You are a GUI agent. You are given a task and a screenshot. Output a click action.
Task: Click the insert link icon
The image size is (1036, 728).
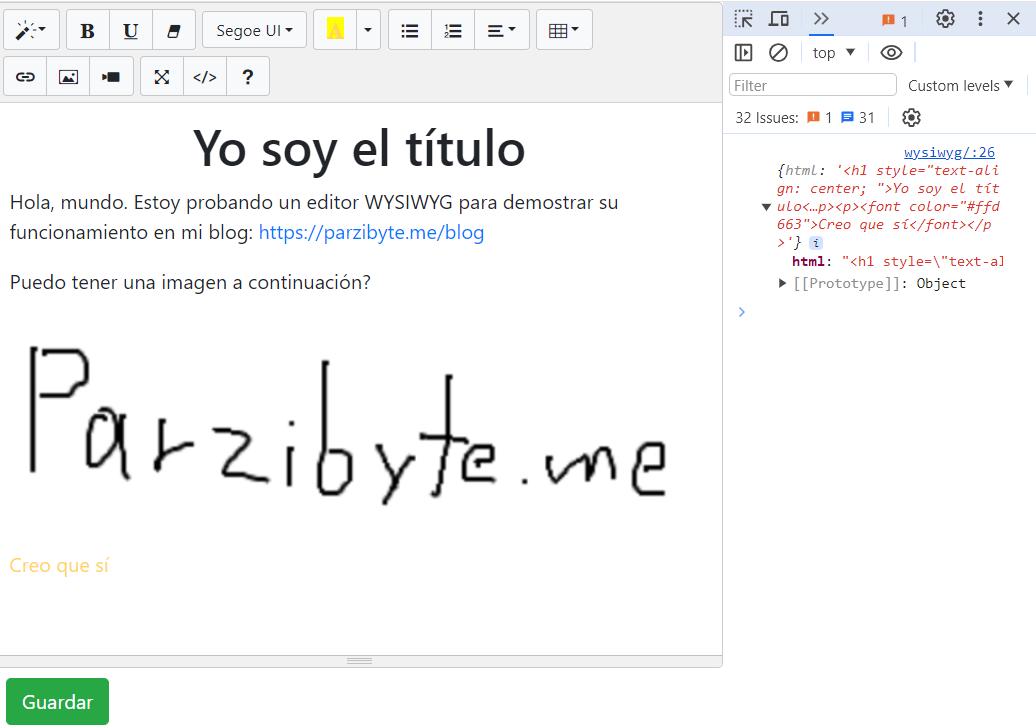(25, 77)
